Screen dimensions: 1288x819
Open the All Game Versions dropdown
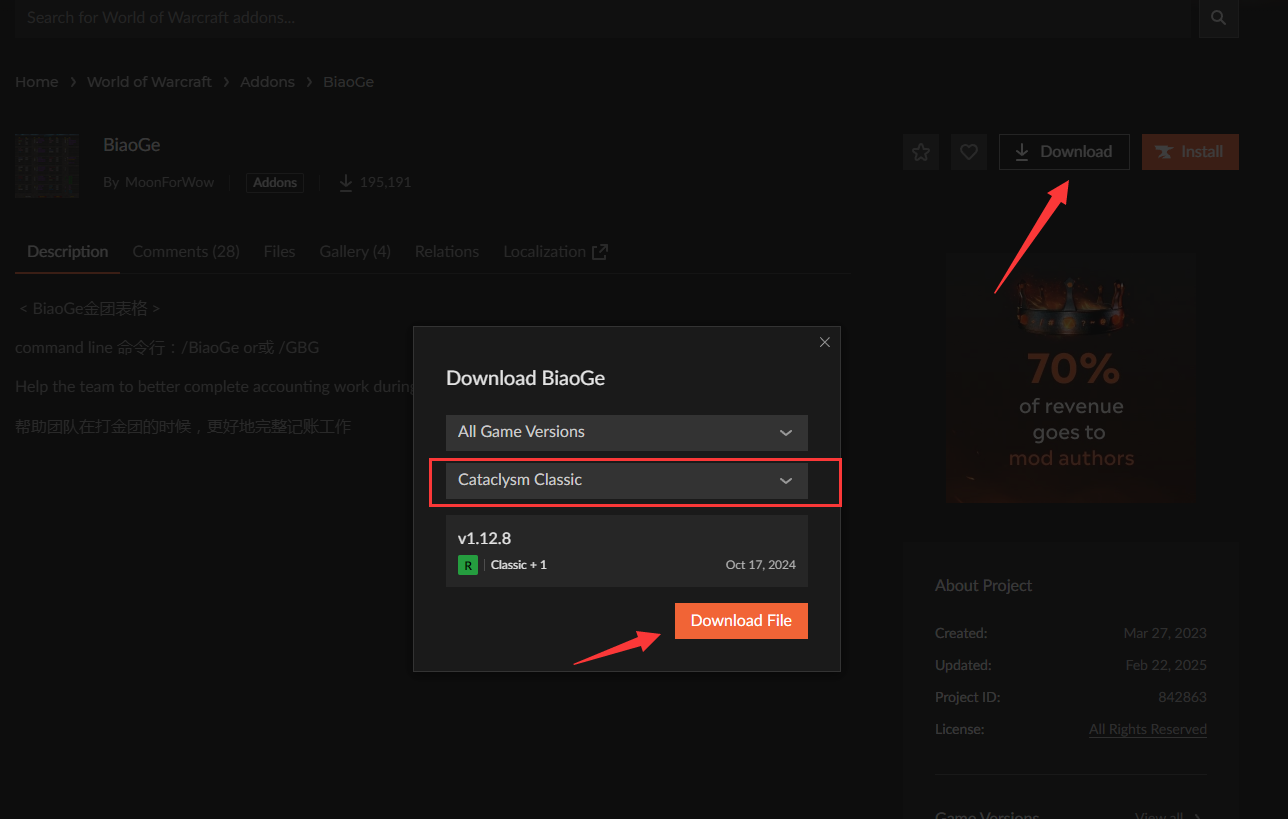[627, 432]
